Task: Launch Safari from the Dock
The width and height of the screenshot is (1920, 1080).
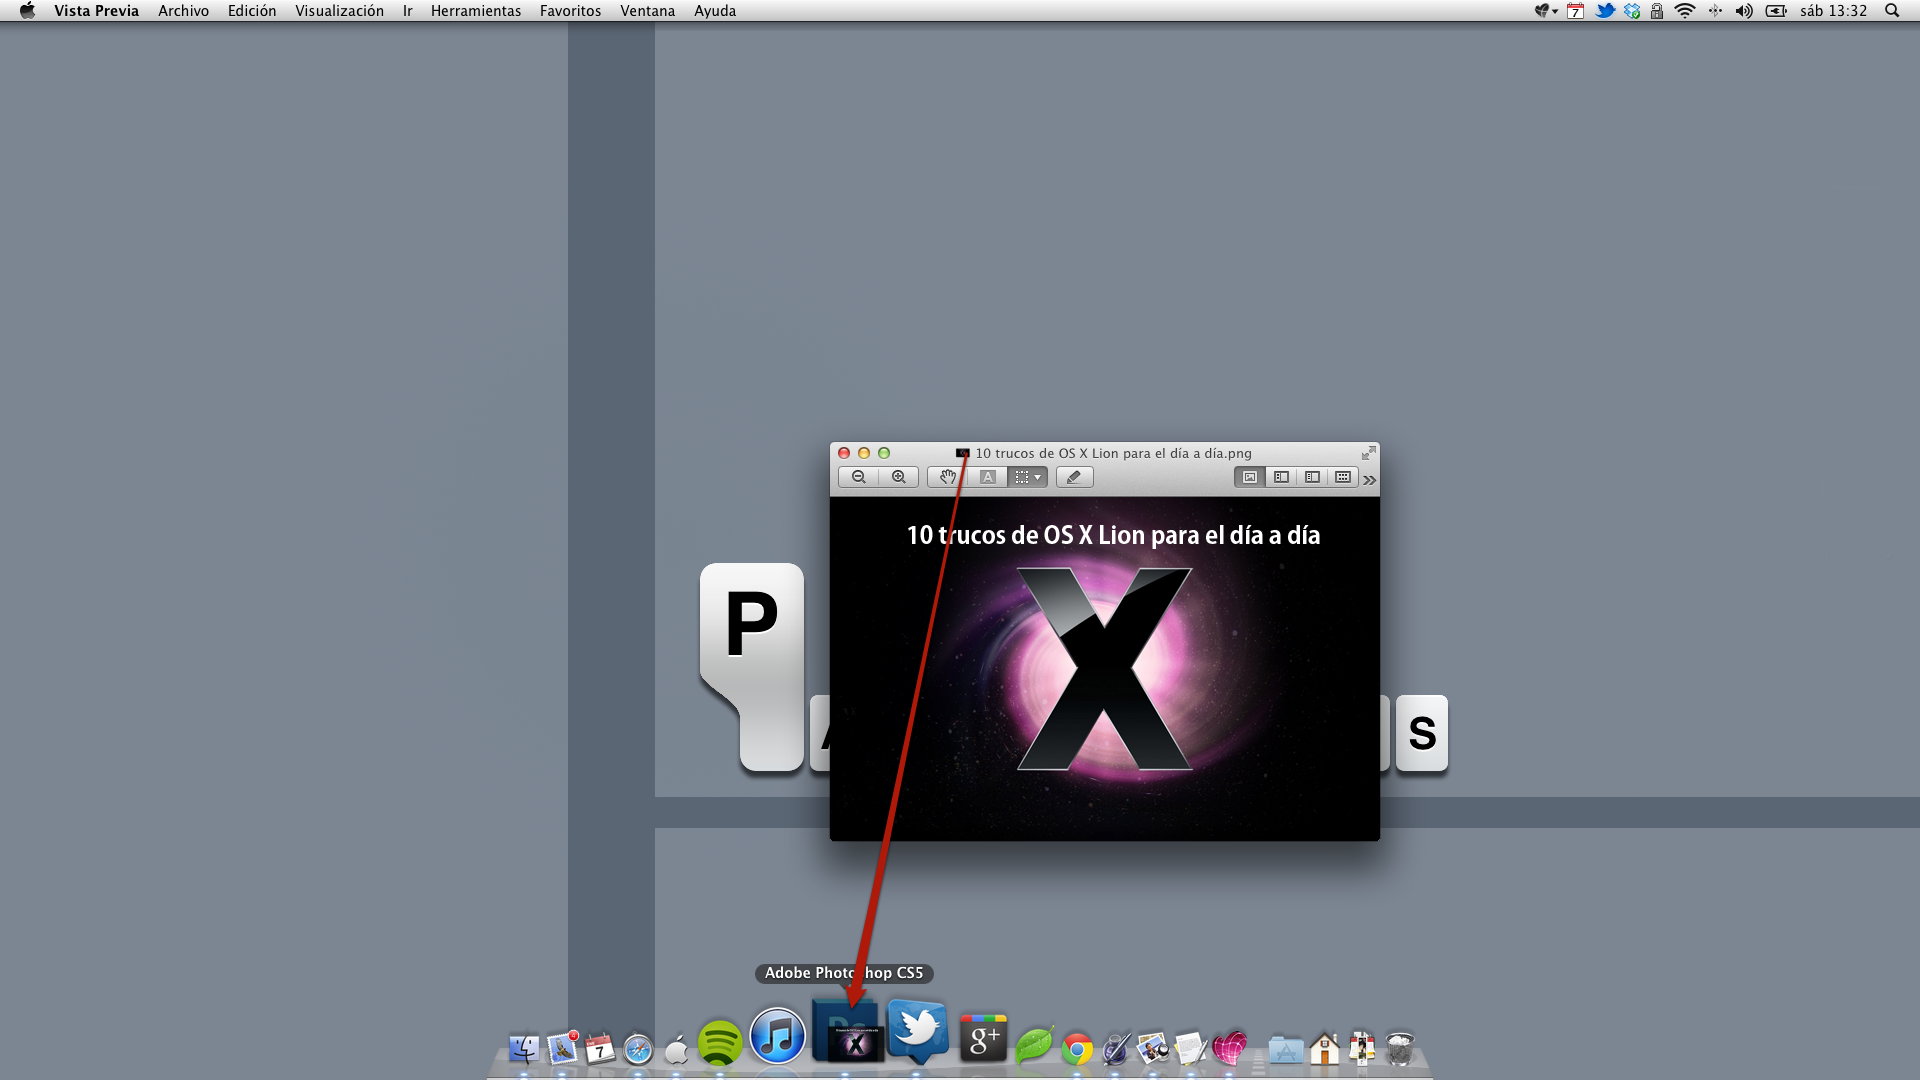Action: point(638,1050)
